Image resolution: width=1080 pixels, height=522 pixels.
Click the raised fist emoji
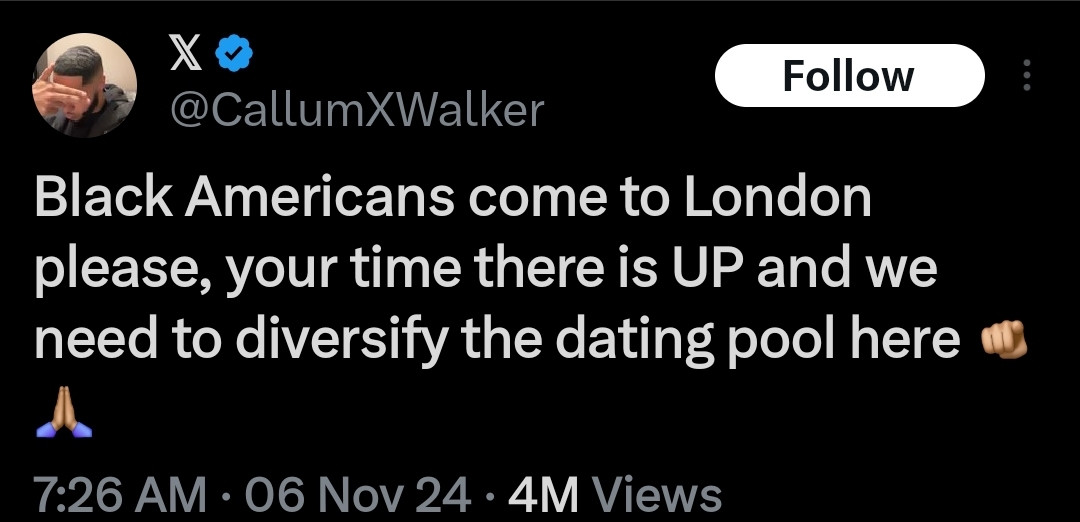point(1003,343)
